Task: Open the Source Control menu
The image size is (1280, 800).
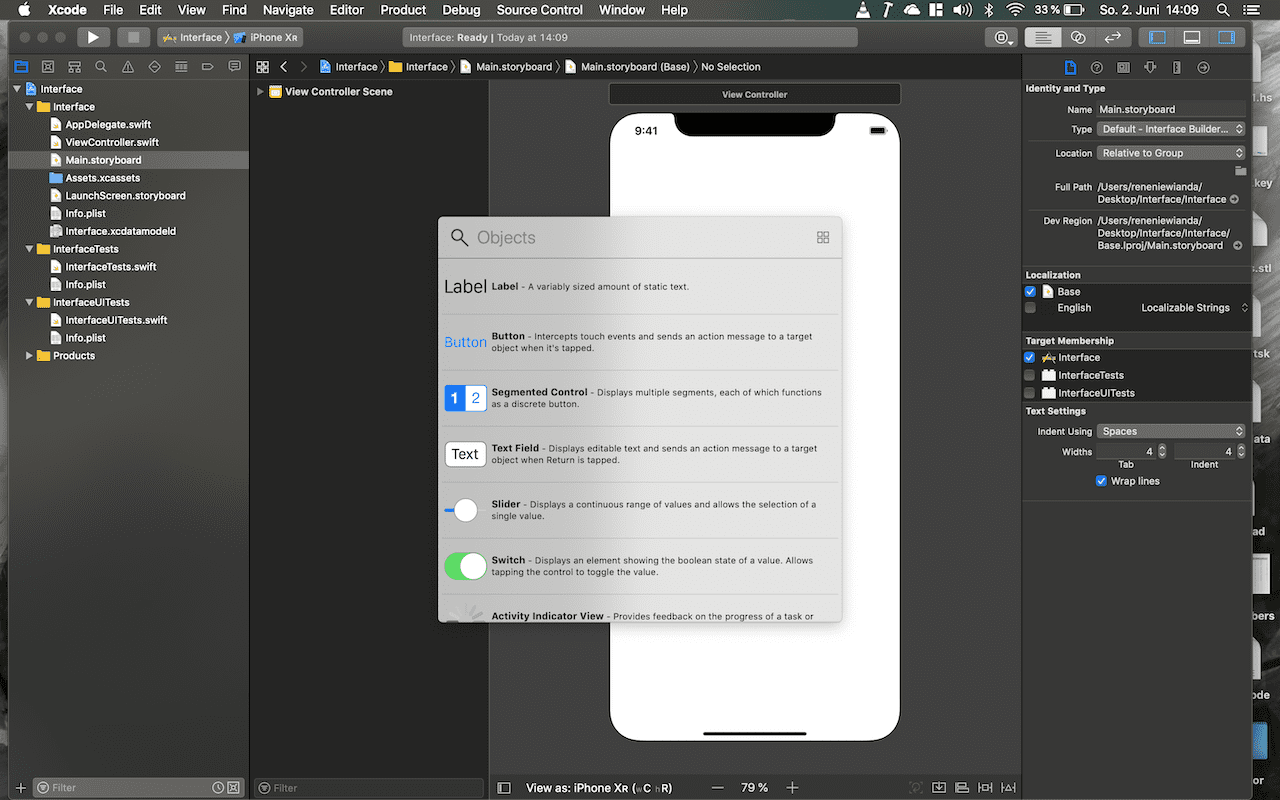Action: 539,10
